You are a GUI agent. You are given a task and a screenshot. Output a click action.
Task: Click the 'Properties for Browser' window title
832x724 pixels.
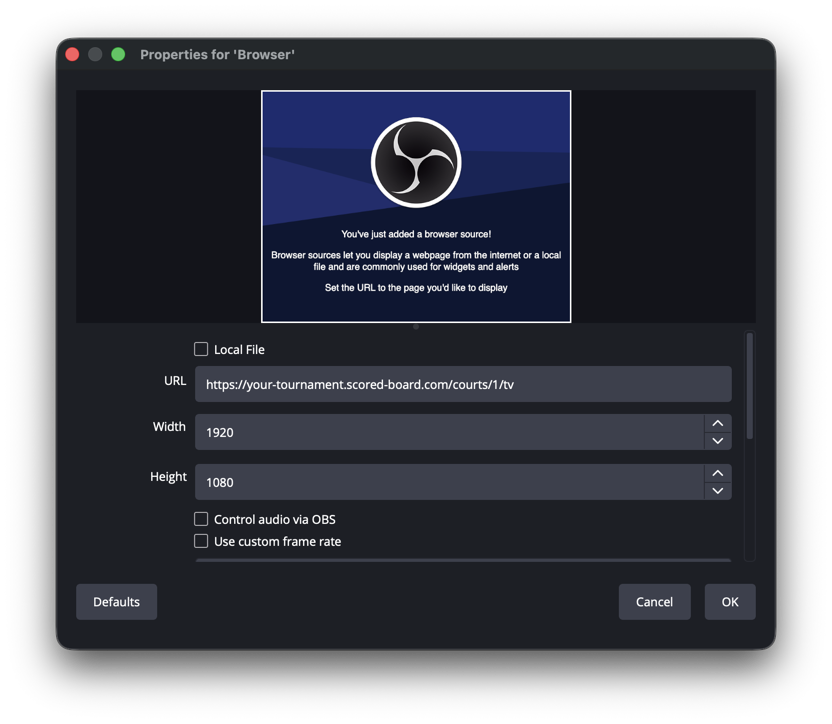click(x=218, y=55)
